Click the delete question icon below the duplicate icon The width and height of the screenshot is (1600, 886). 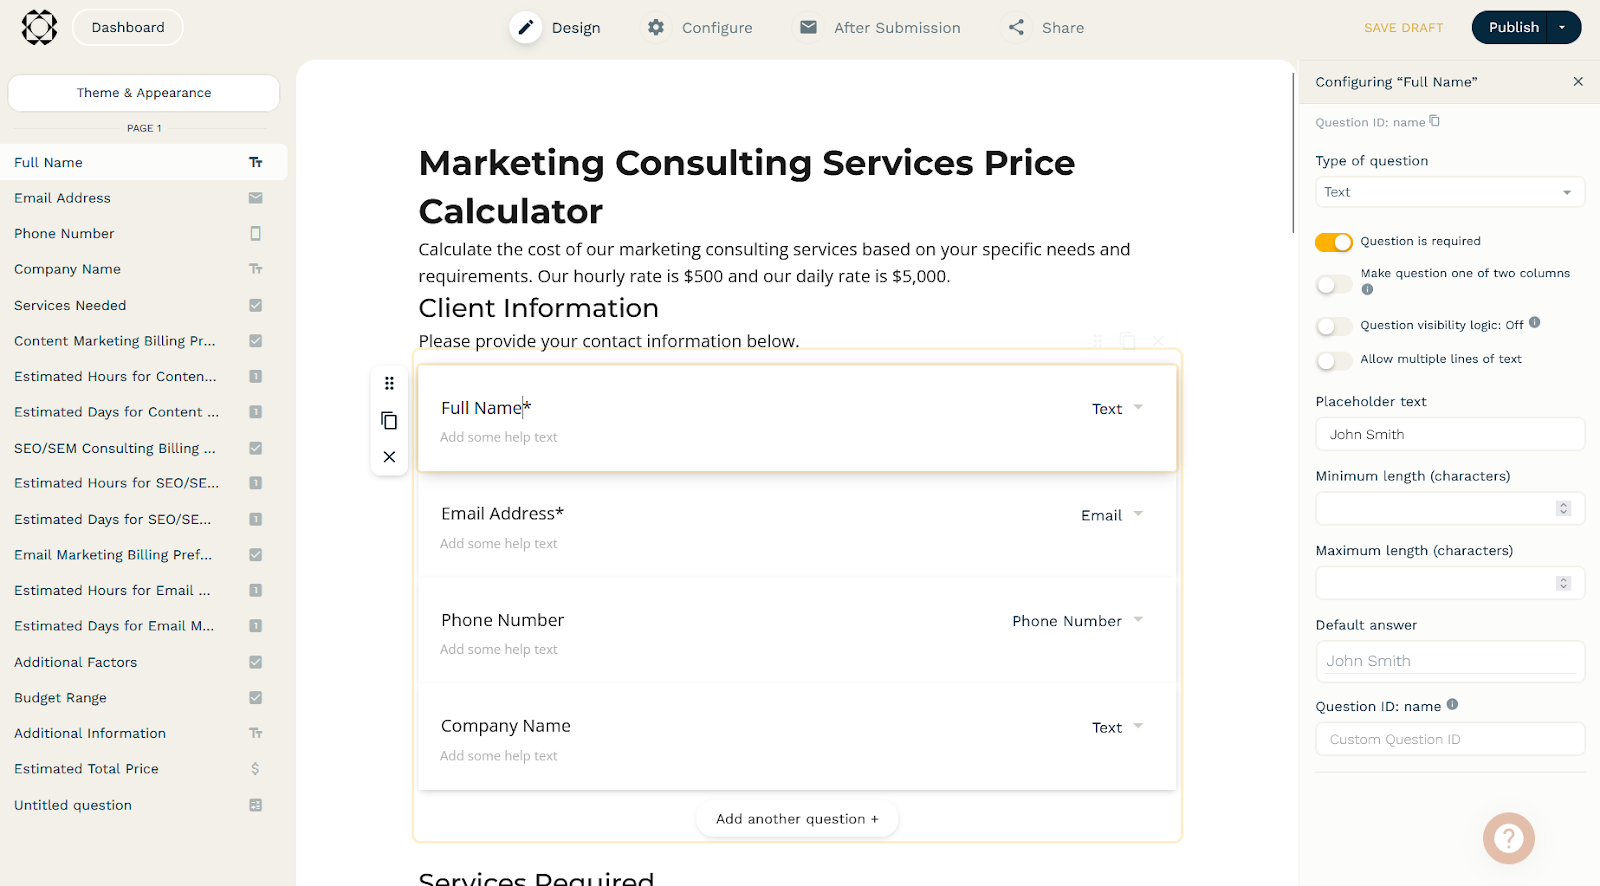389,456
